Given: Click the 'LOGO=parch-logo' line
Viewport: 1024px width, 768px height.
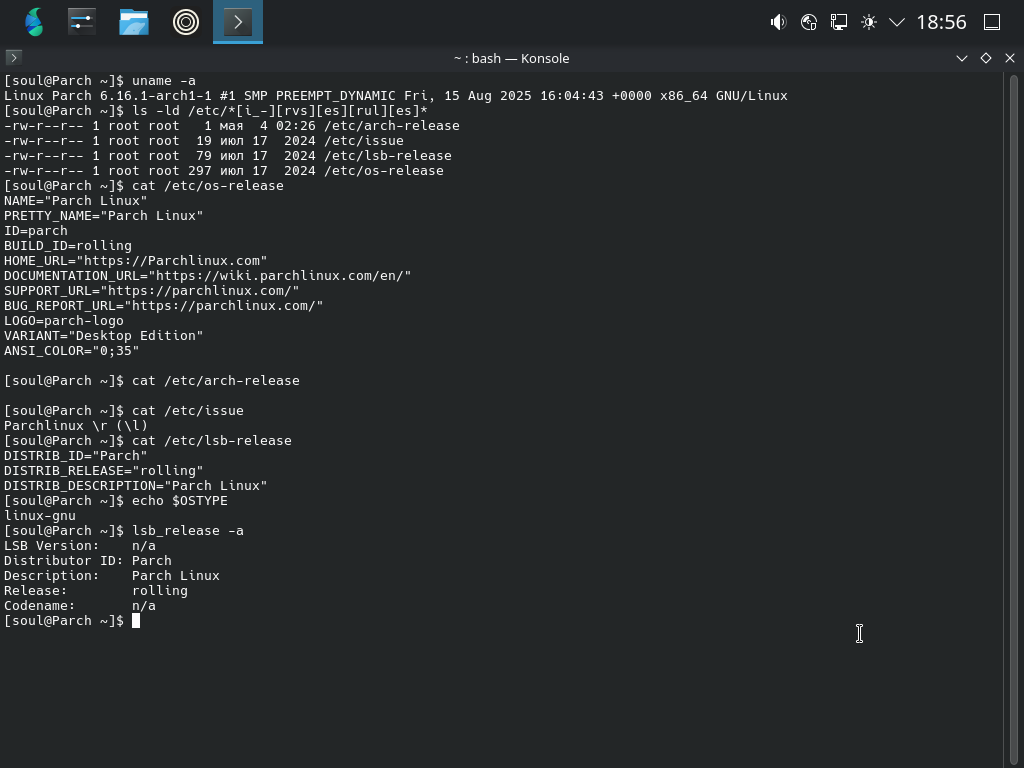Looking at the screenshot, I should (64, 321).
